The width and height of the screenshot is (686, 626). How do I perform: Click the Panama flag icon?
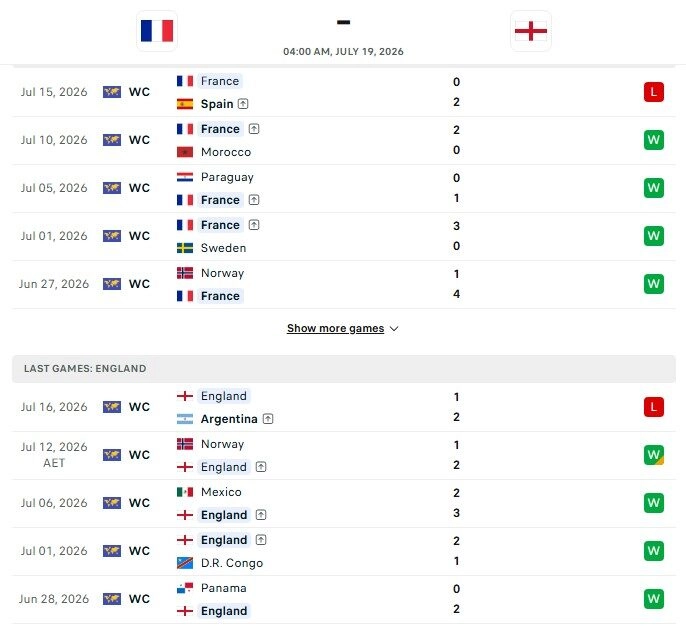point(185,588)
